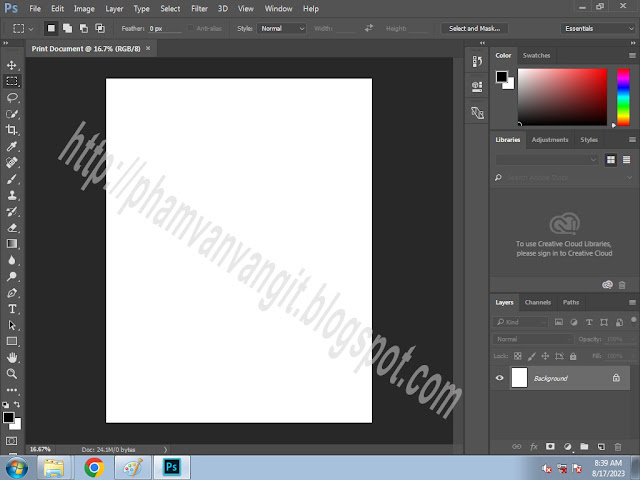Click the swap width and height arrows
Viewport: 640px width, 480px height.
[x=369, y=28]
